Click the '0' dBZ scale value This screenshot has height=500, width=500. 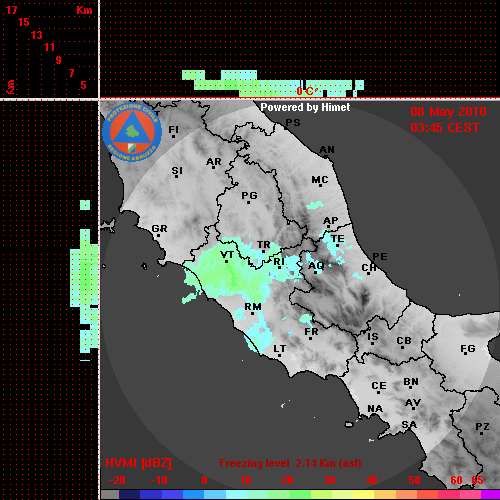(204, 480)
